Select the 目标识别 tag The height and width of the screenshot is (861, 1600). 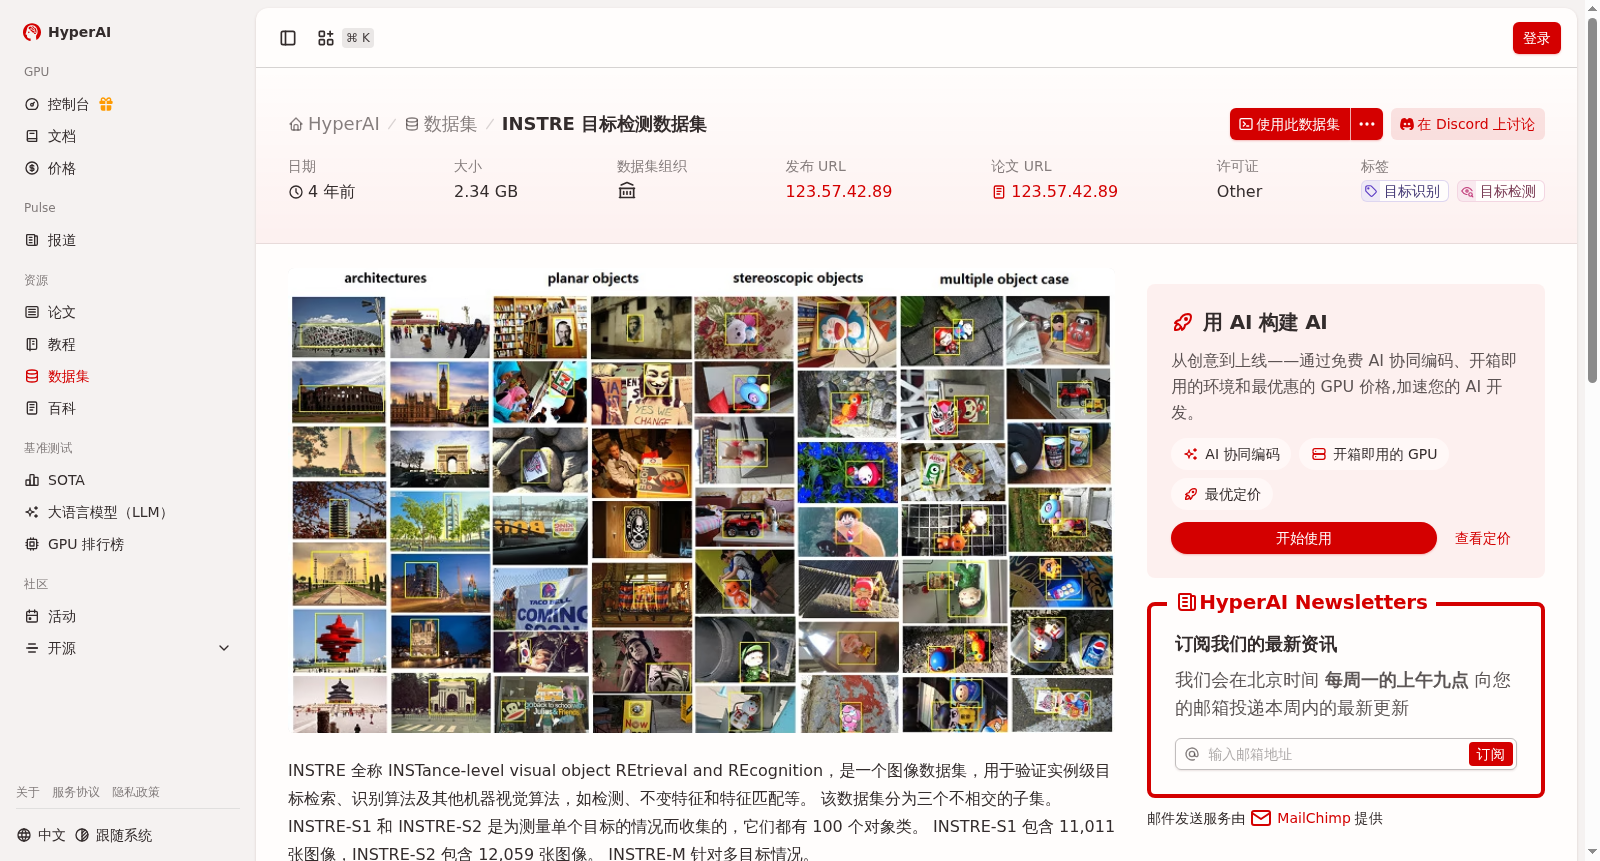[x=1404, y=191]
